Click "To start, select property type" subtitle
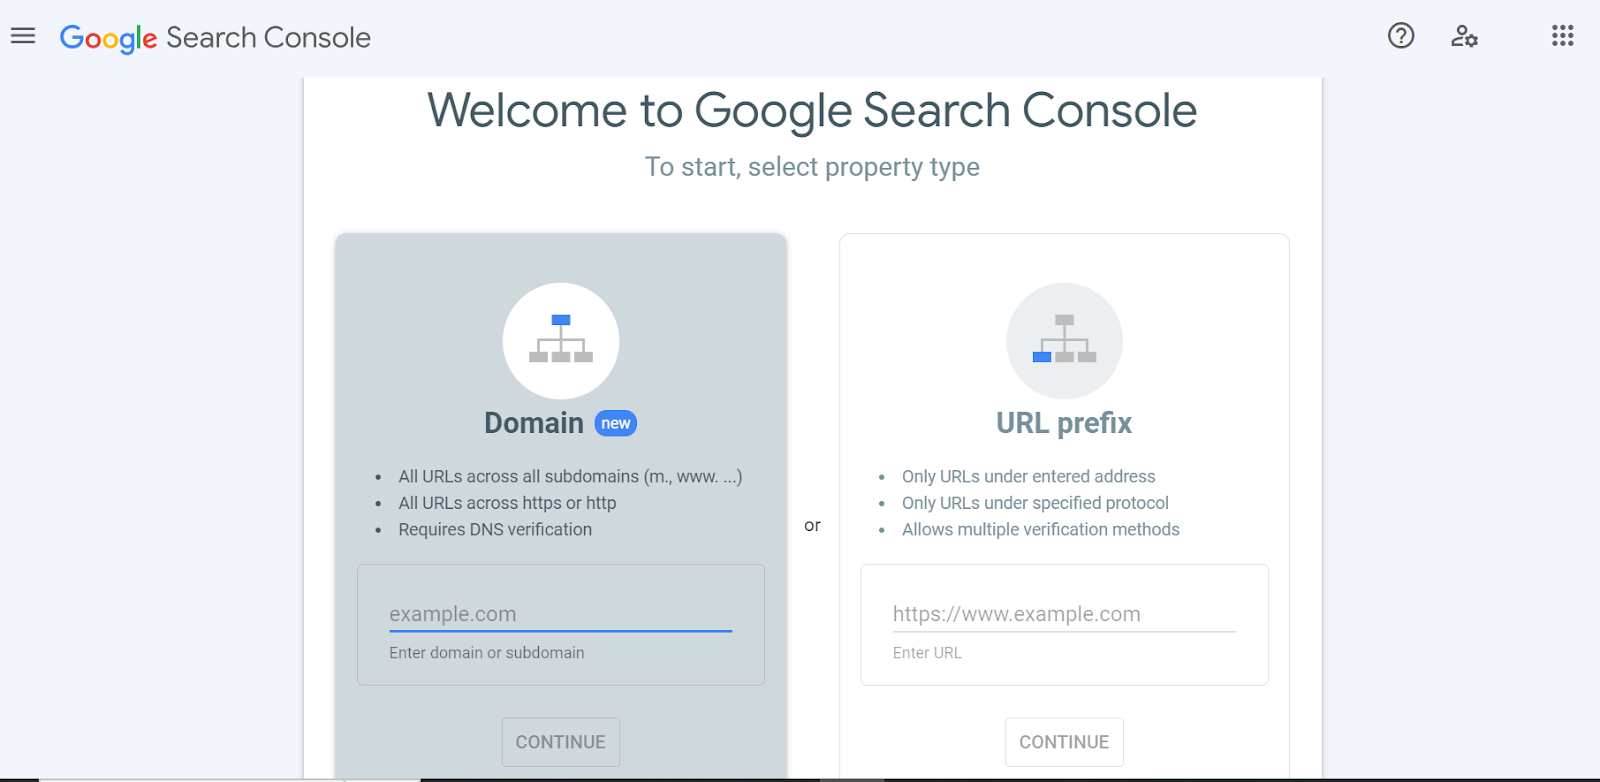Screen dimensions: 1600x782 812,167
